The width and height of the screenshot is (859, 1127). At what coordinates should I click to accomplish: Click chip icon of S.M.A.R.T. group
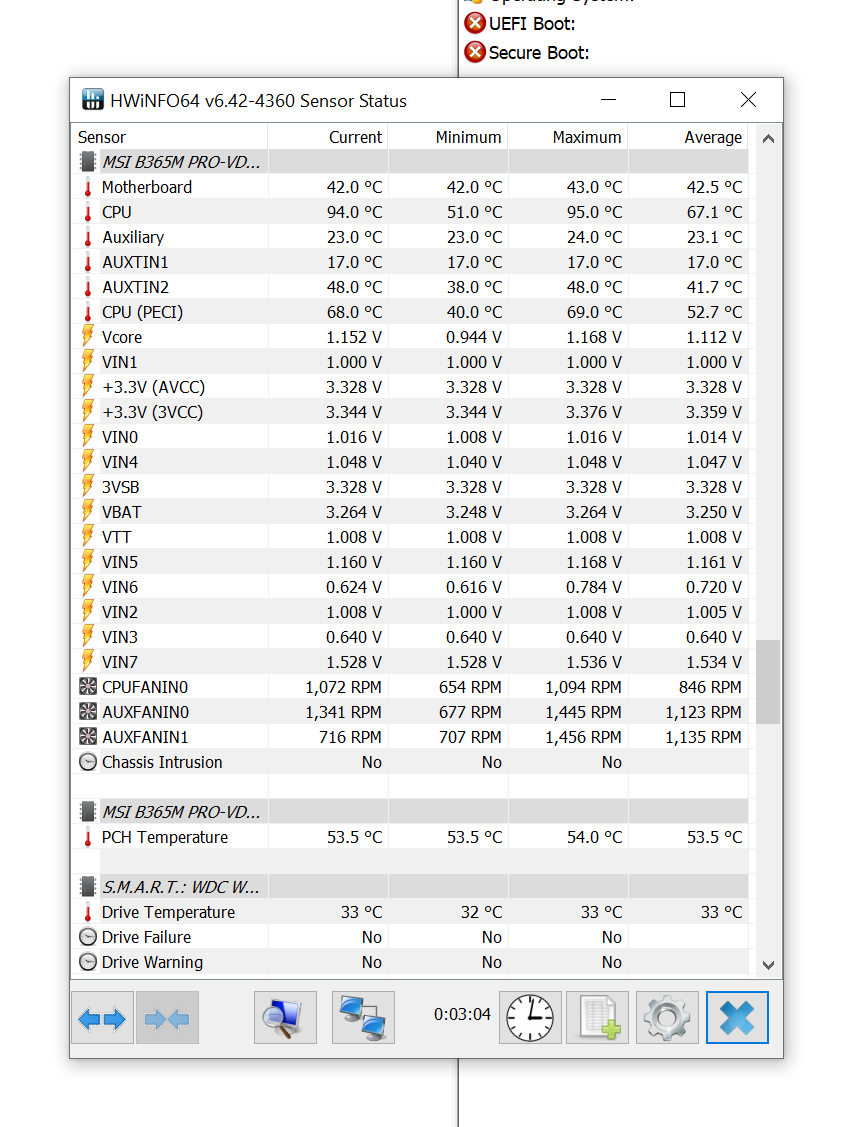tap(88, 887)
